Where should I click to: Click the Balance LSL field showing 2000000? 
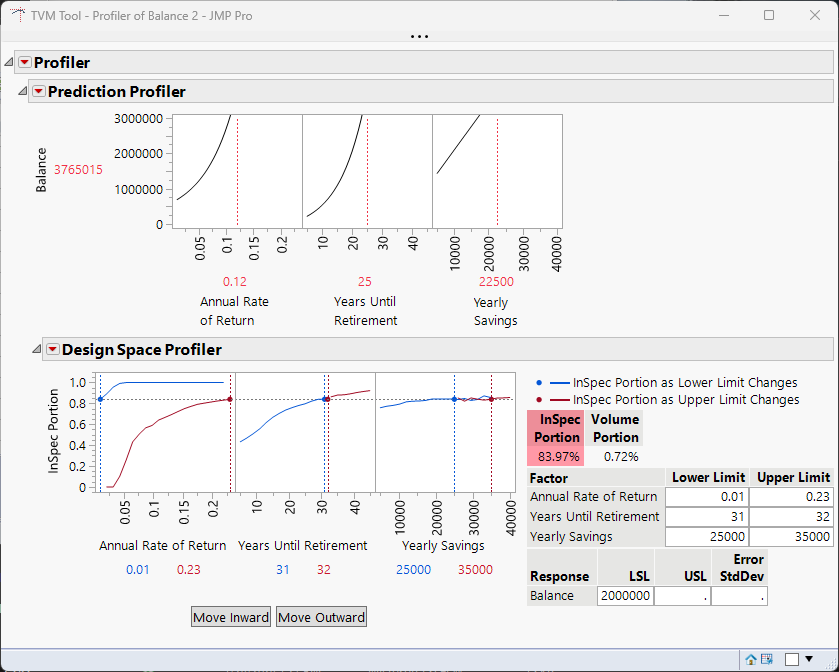click(x=625, y=596)
